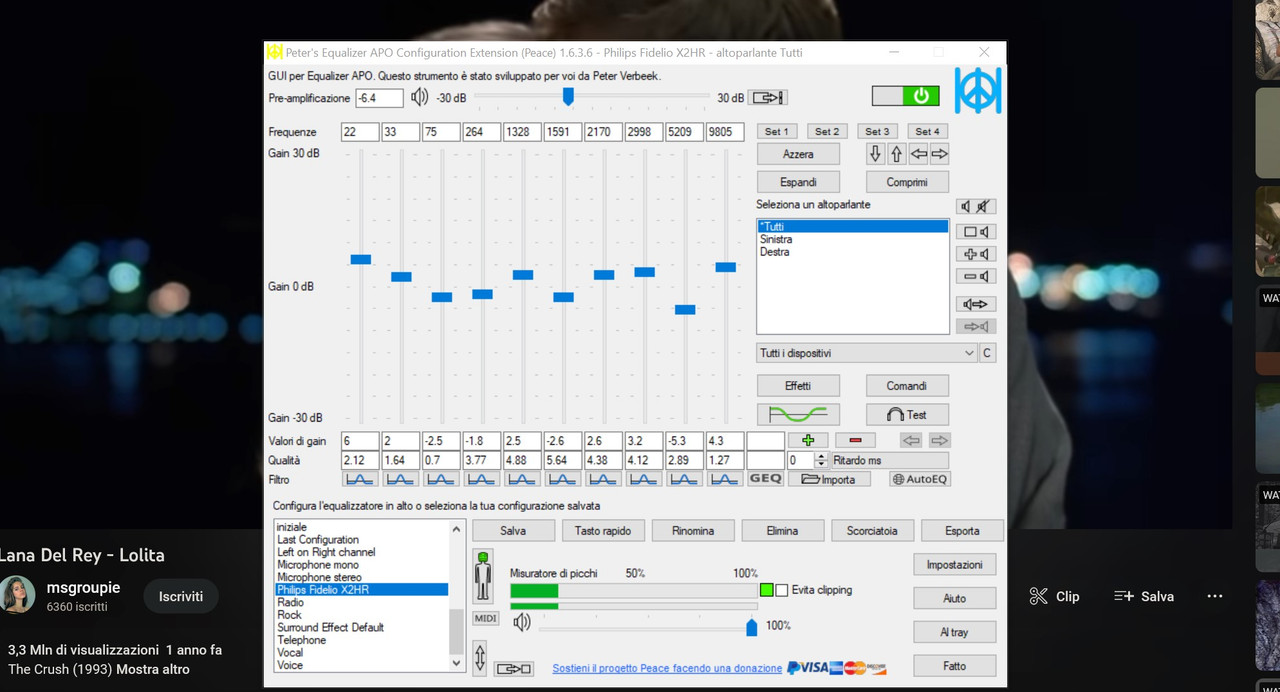Open the Tutti i dispositivi dropdown
Viewport: 1280px width, 692px height.
pos(866,353)
